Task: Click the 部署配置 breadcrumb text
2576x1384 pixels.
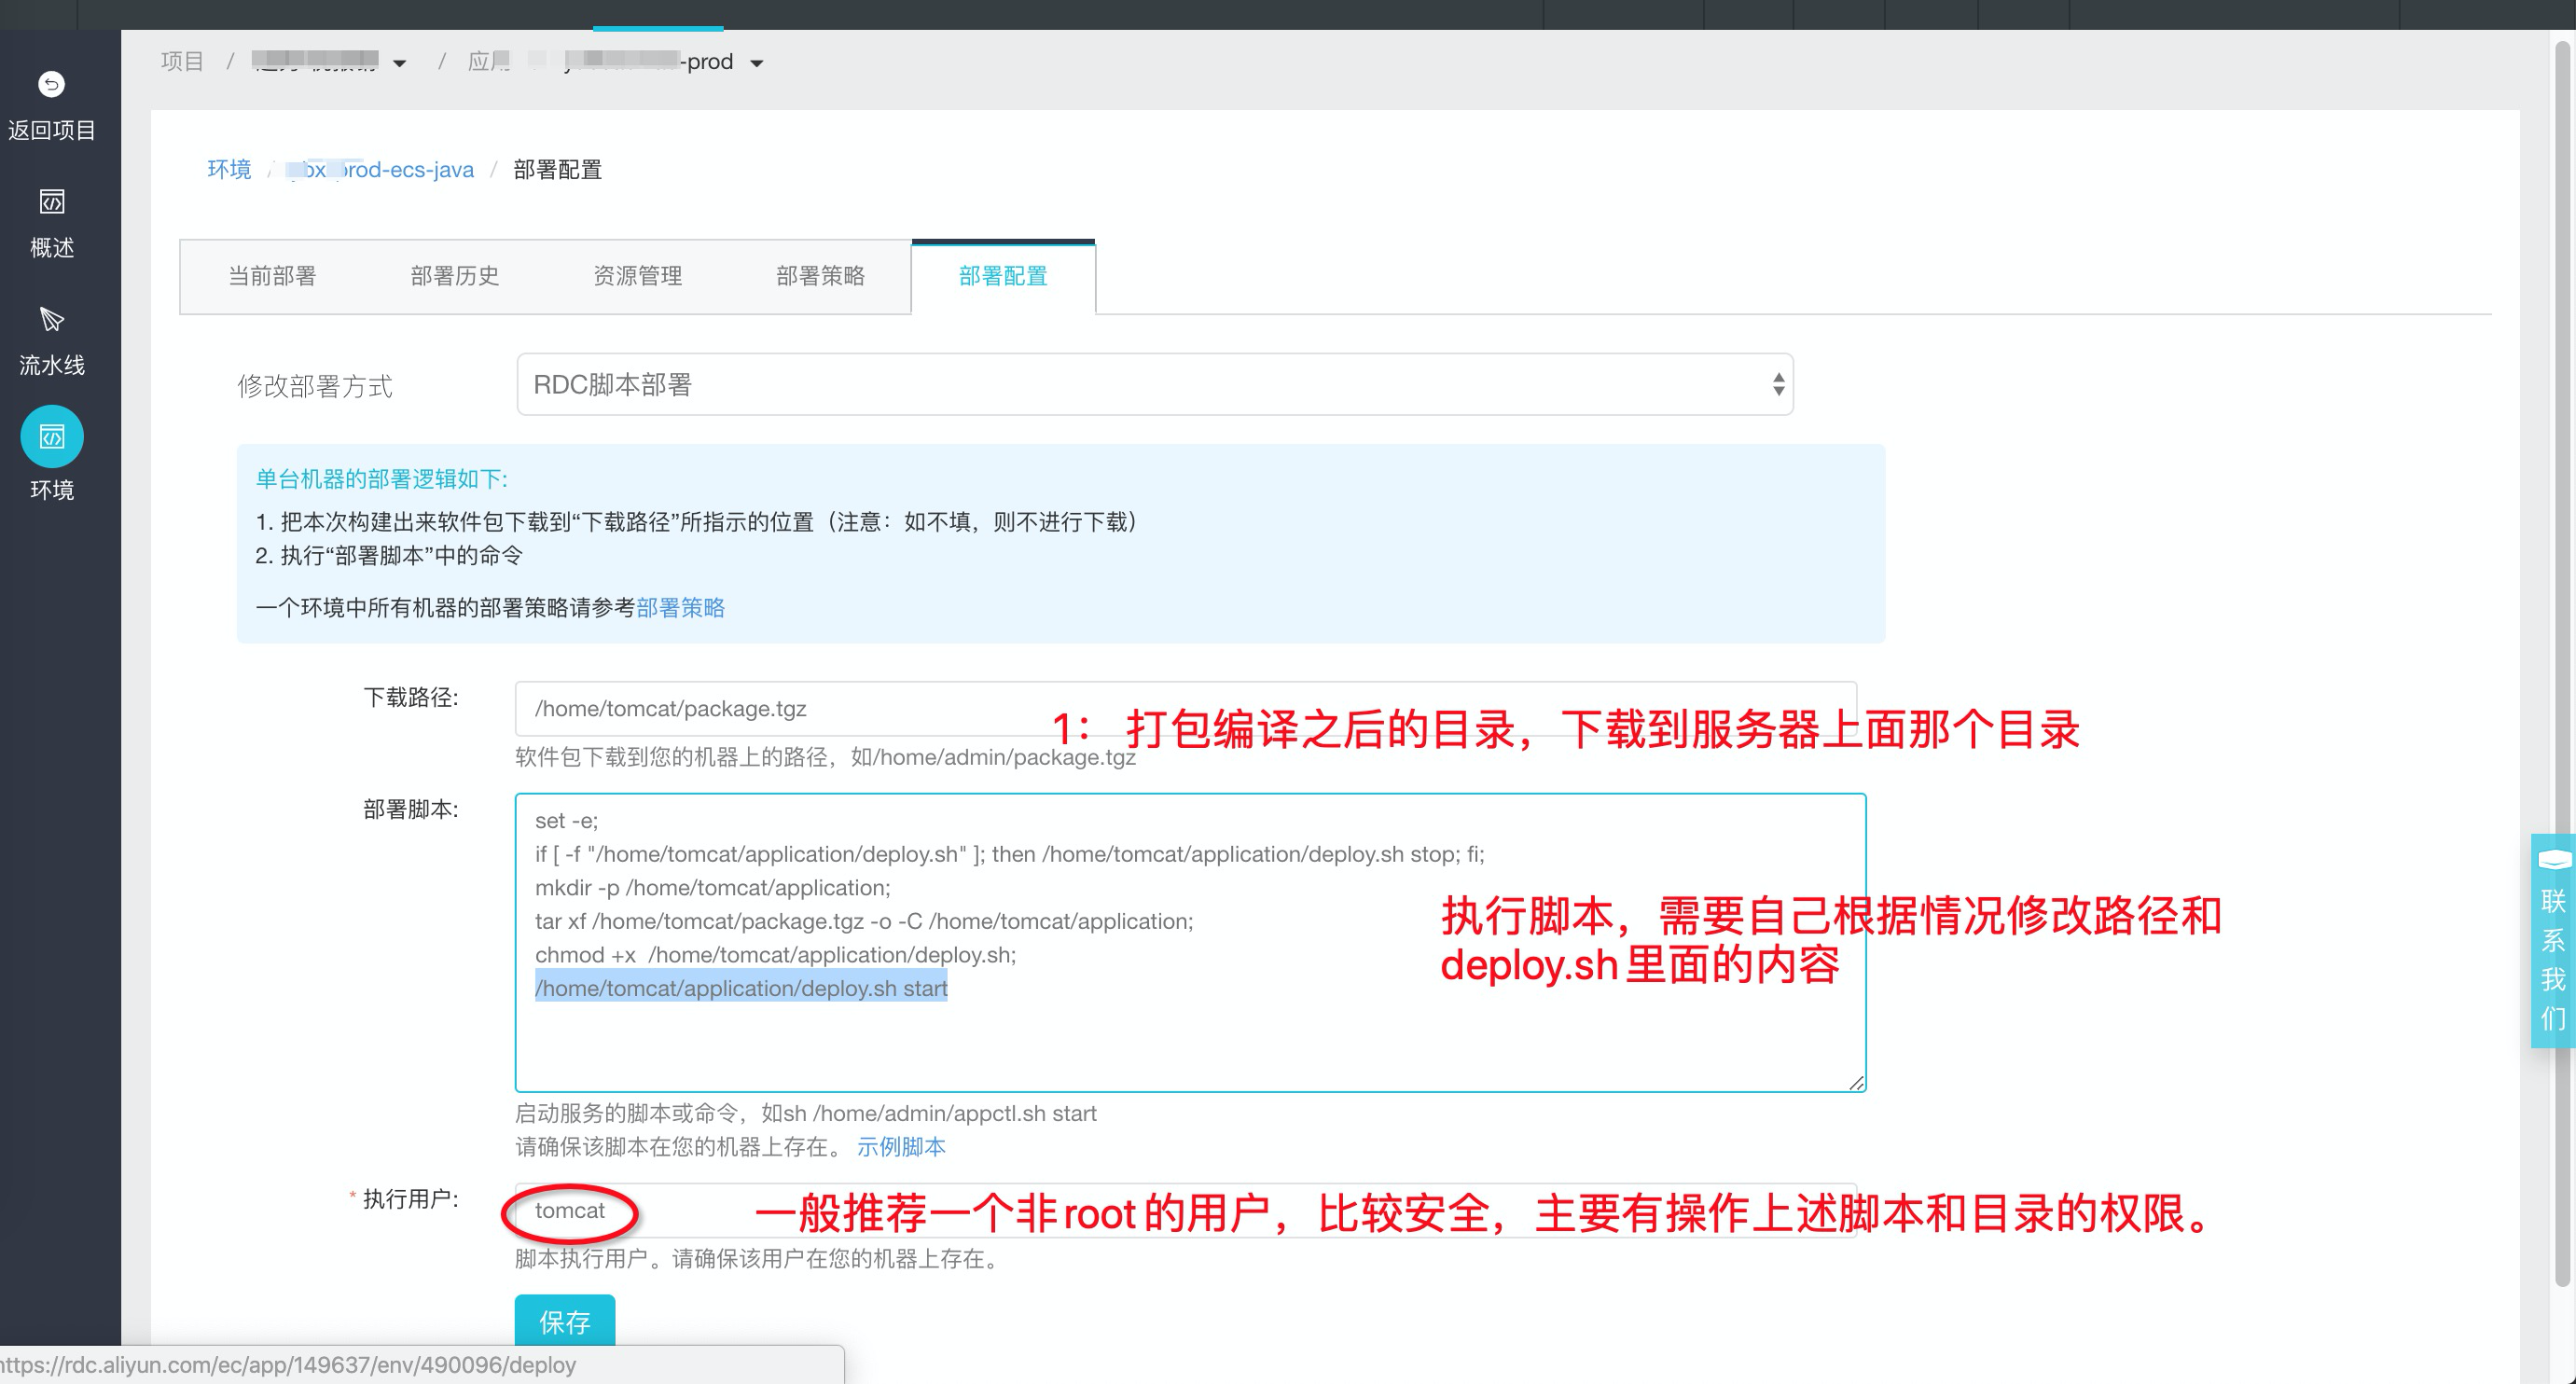Action: [558, 169]
